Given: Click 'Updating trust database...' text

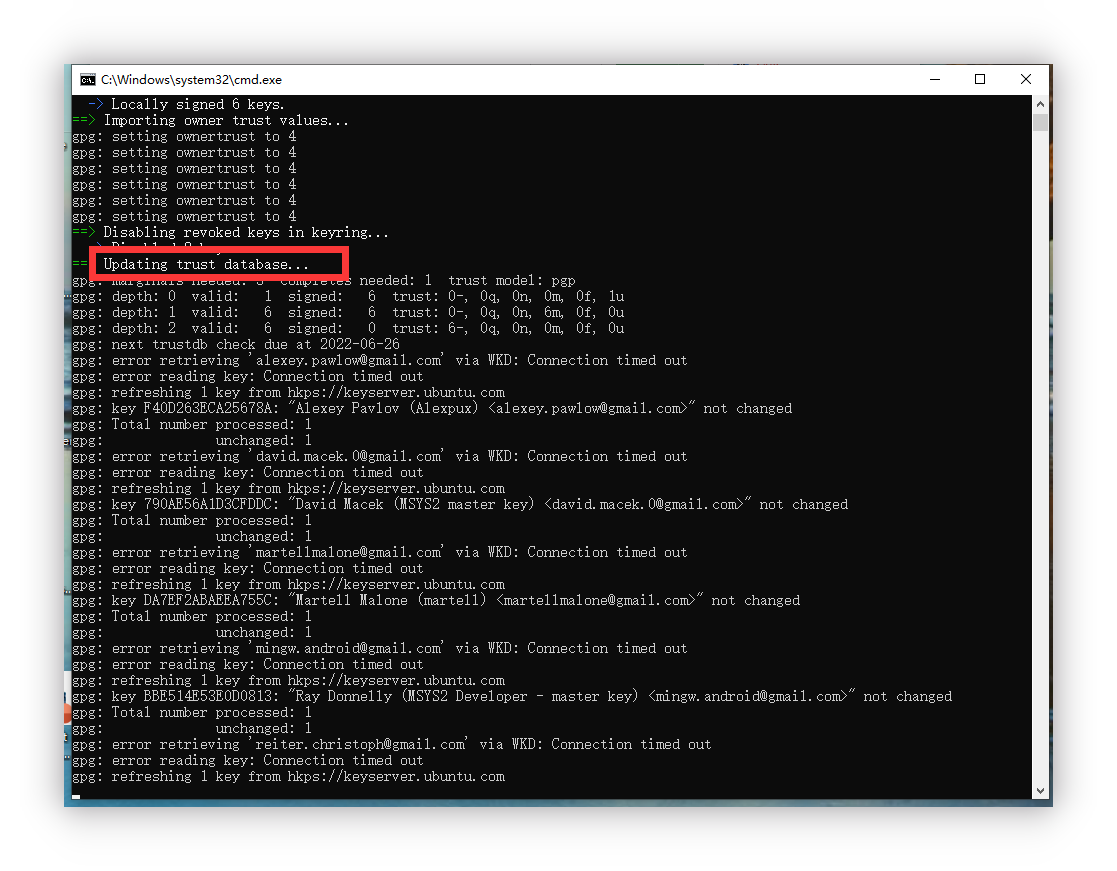Looking at the screenshot, I should [x=206, y=264].
